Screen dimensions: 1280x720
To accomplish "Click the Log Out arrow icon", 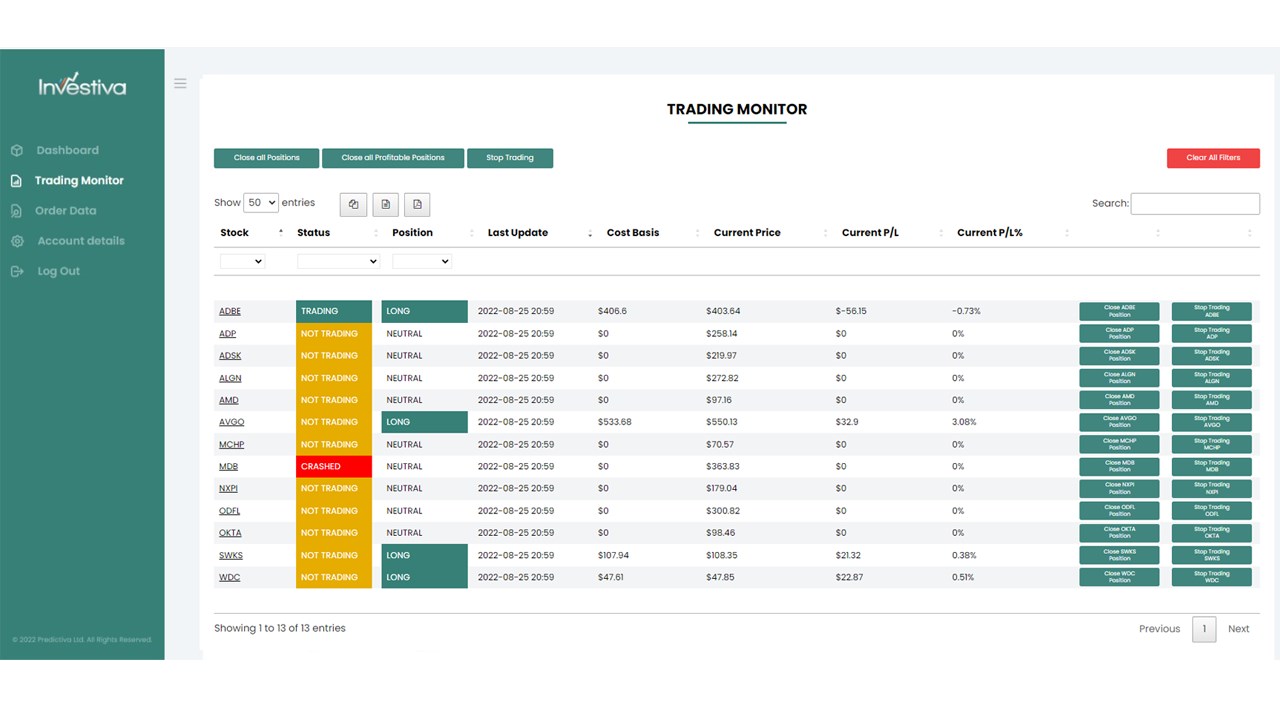I will click(x=17, y=271).
